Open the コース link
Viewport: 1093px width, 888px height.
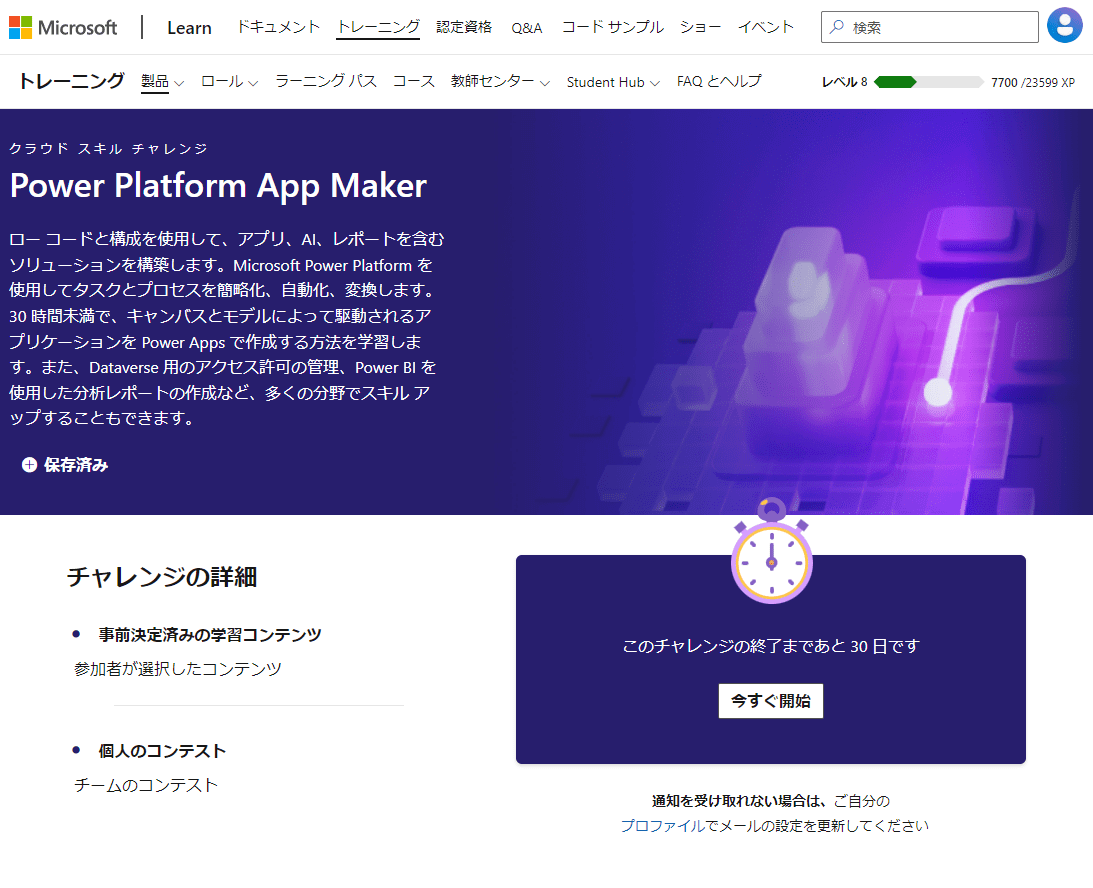point(414,82)
